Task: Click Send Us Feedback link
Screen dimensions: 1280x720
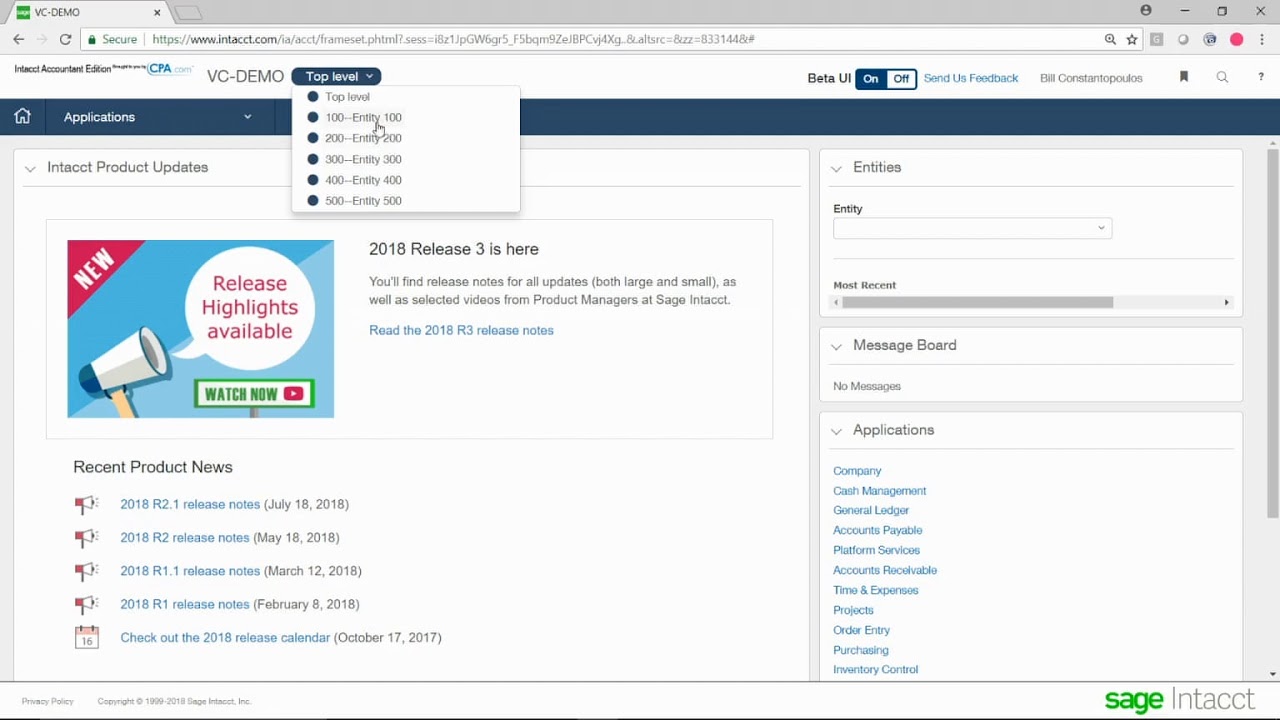Action: tap(971, 78)
